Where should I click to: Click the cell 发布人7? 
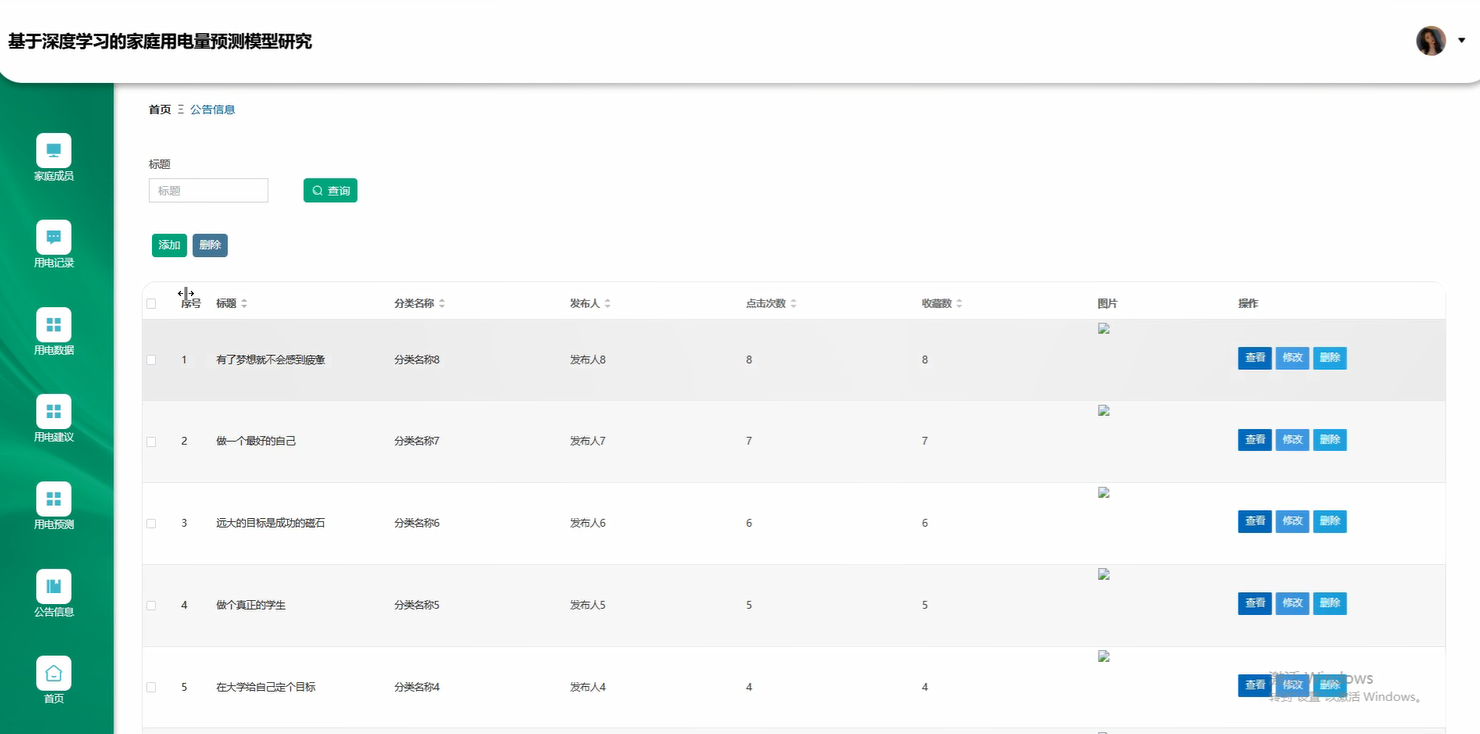click(588, 441)
